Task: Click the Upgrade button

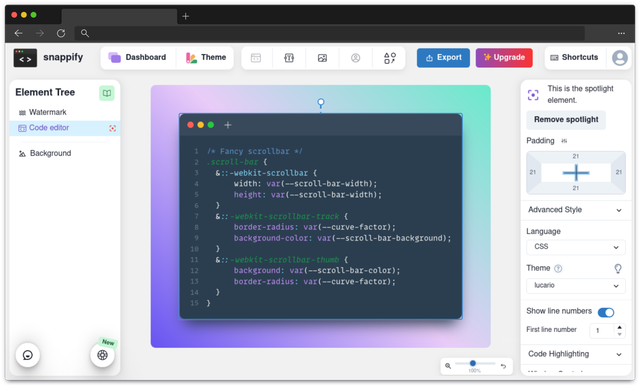Action: (504, 58)
